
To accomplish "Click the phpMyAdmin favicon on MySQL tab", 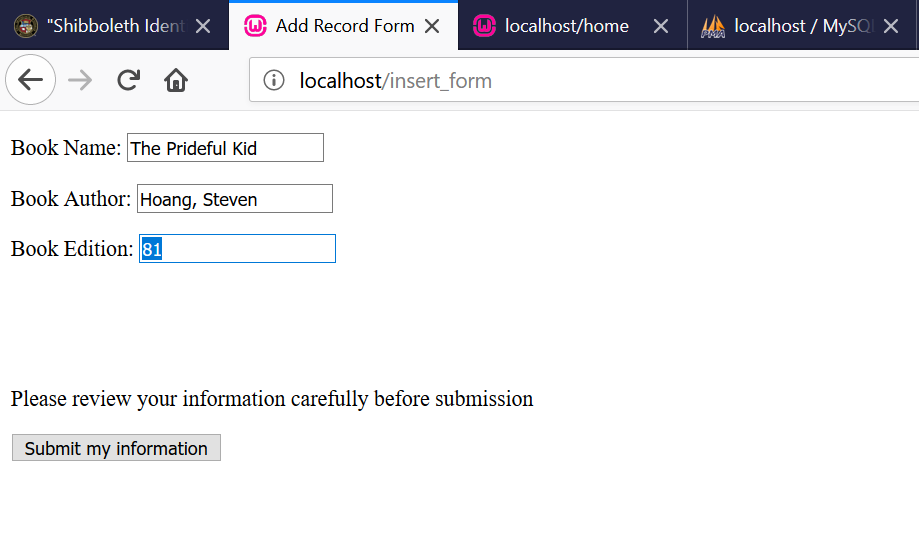I will click(713, 26).
